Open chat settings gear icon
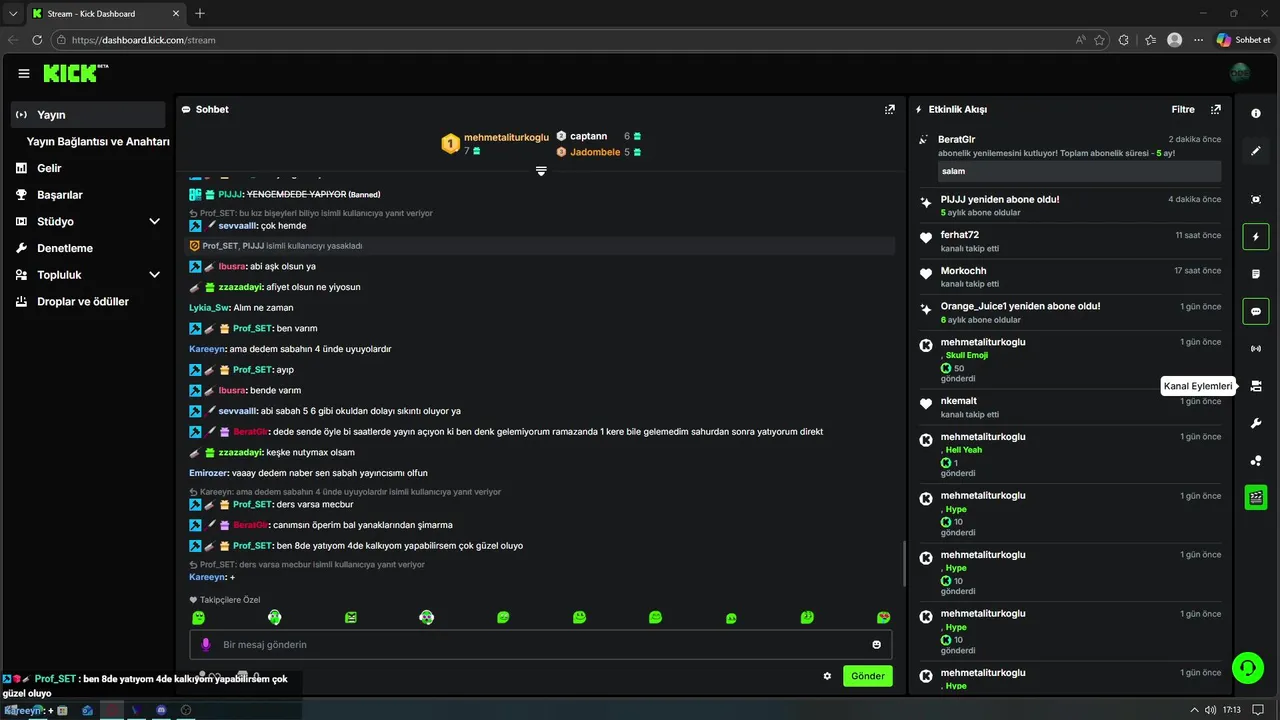1280x720 pixels. (x=827, y=676)
